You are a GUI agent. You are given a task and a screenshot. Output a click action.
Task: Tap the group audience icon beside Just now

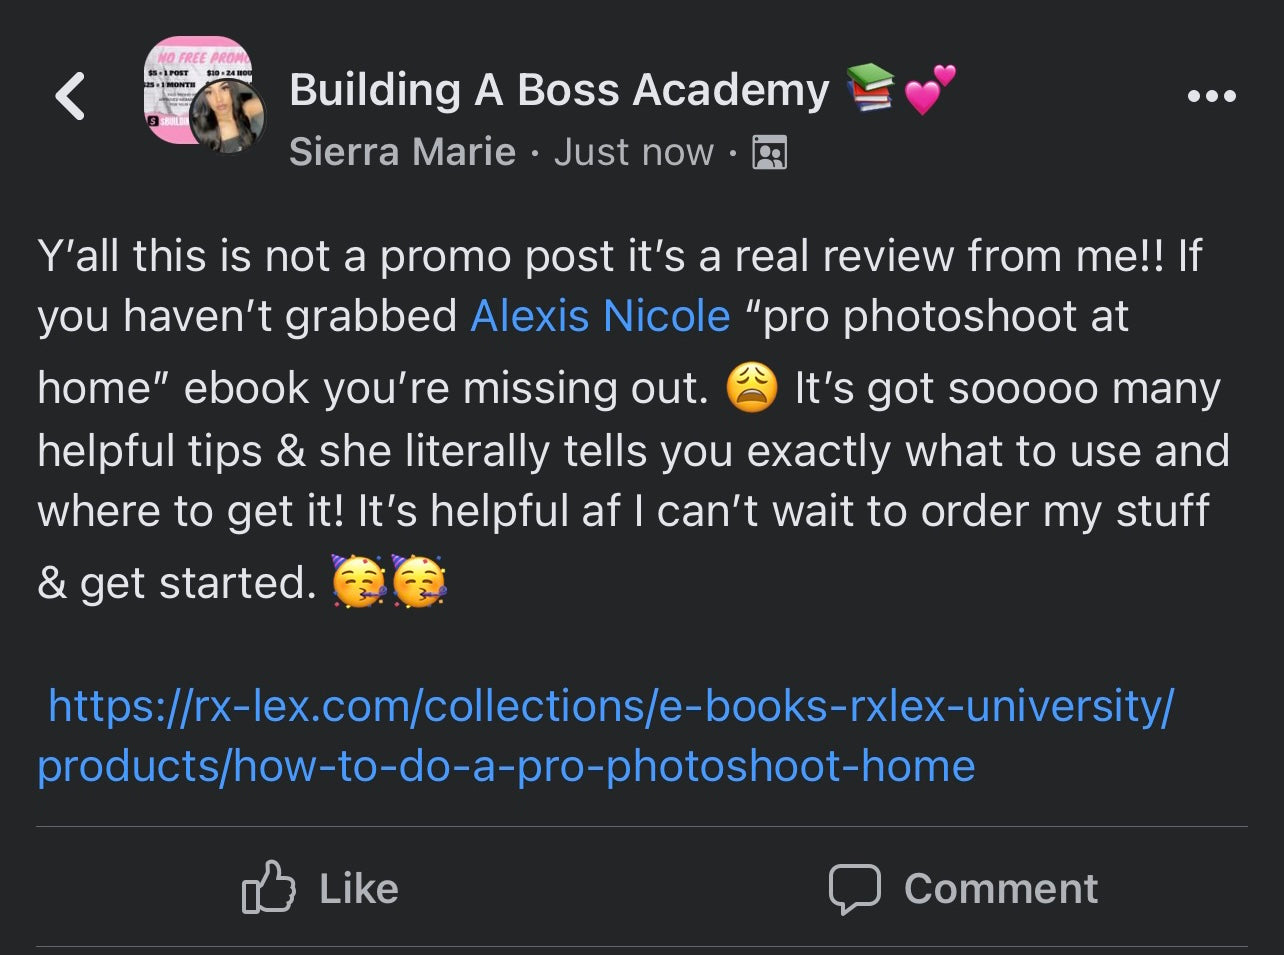pos(769,153)
